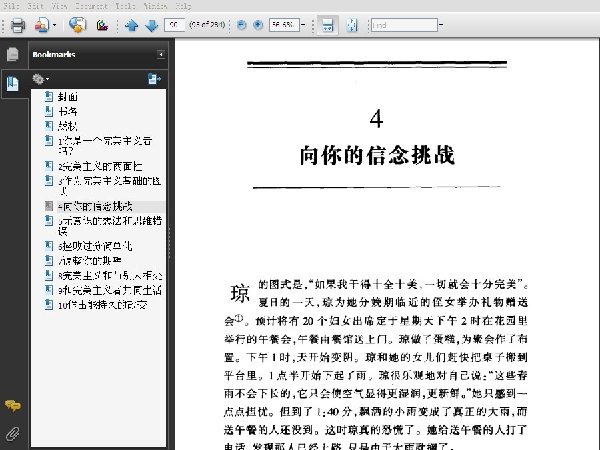
Task: Click the Print icon in the toolbar
Action: point(18,25)
